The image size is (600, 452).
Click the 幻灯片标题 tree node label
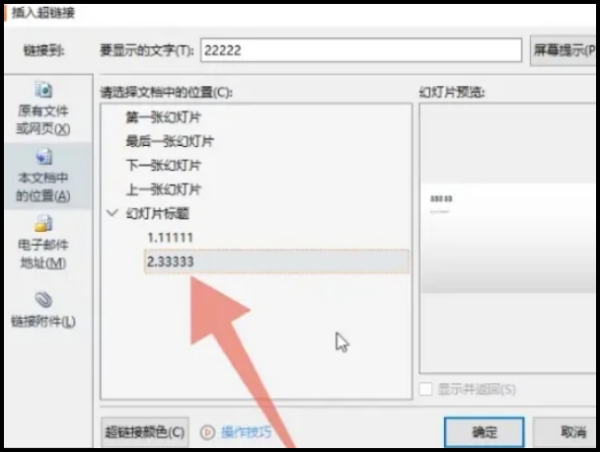click(158, 214)
